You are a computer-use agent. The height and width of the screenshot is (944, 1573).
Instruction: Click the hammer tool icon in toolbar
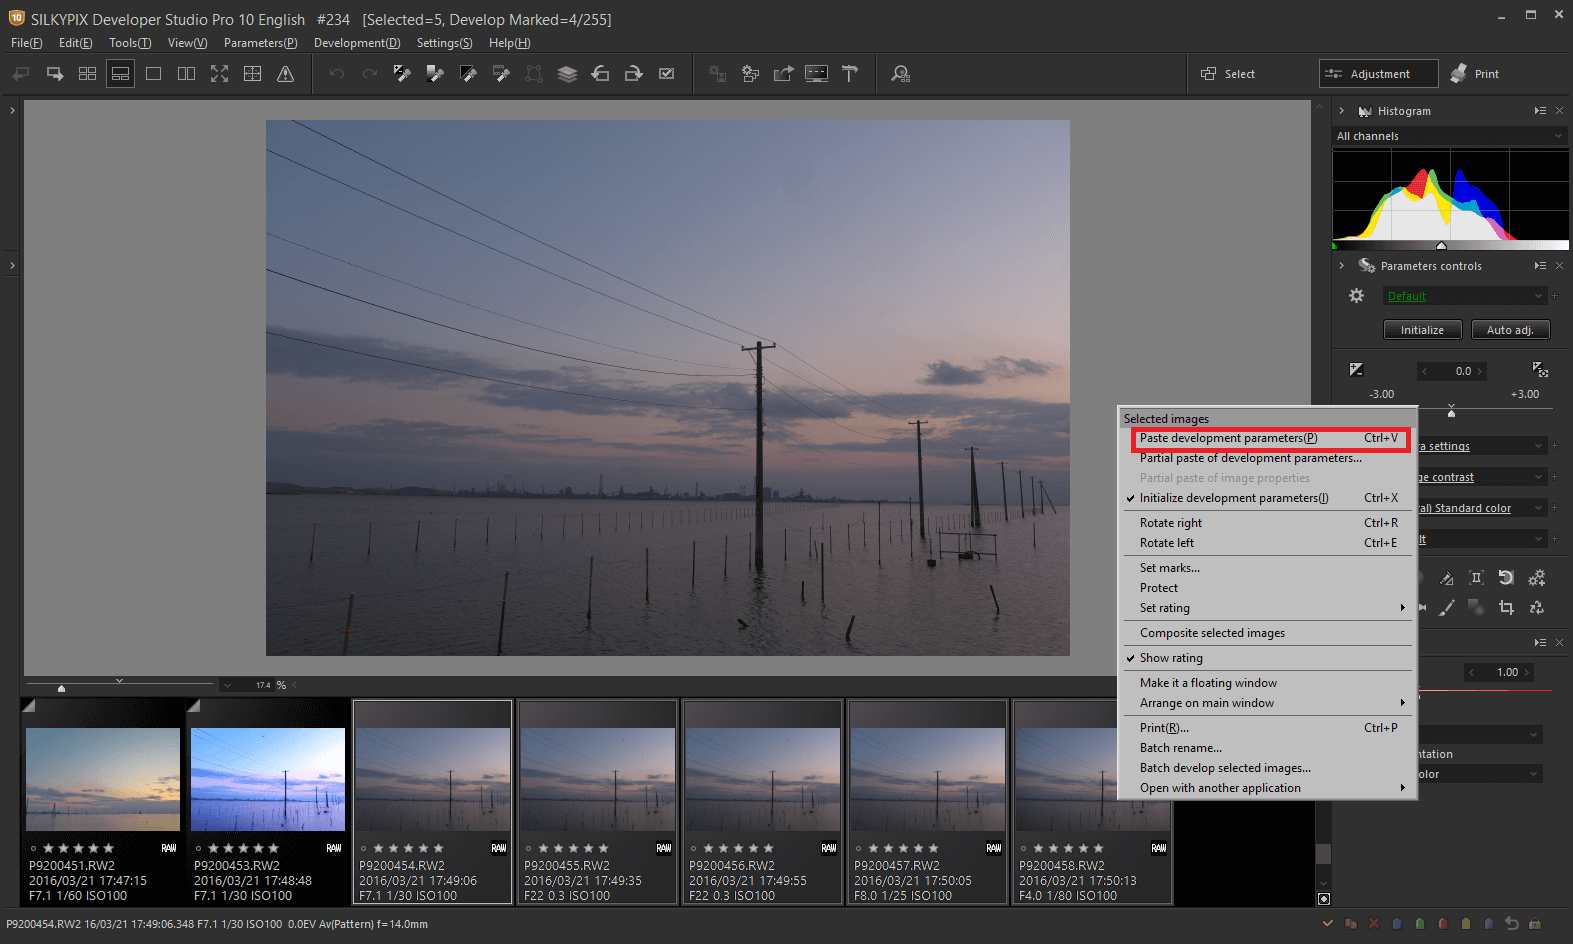pos(850,74)
